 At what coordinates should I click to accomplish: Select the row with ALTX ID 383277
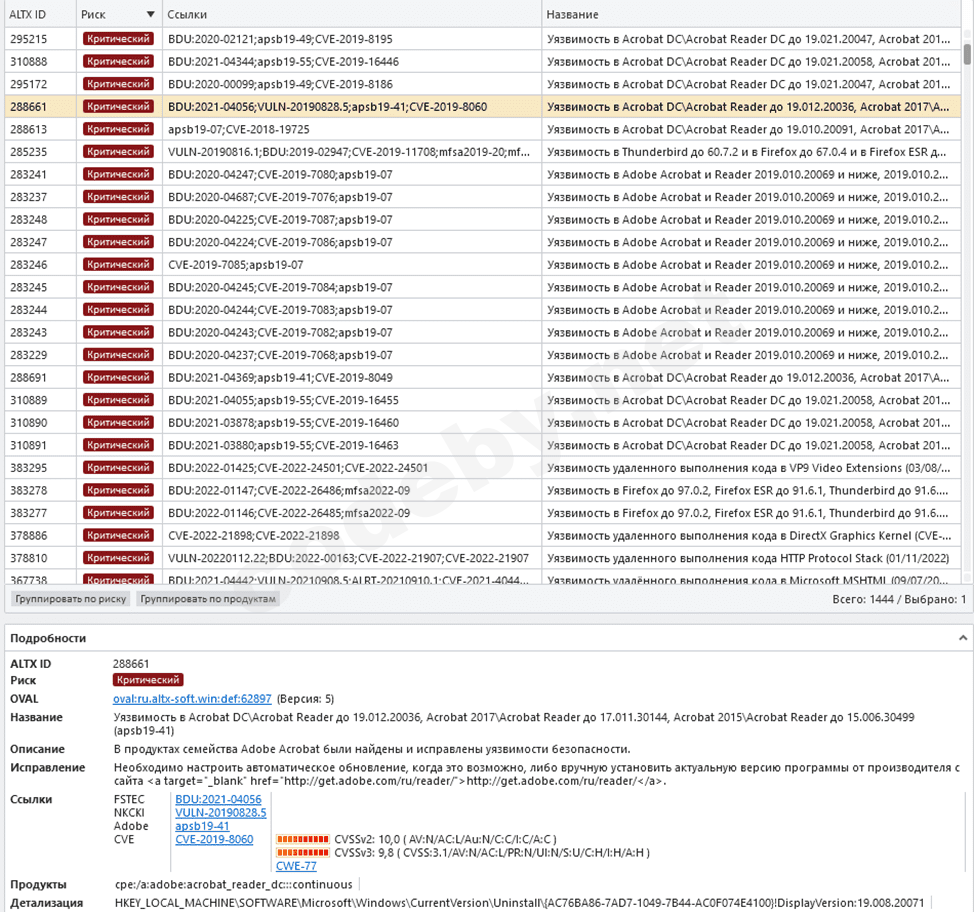[x=483, y=513]
